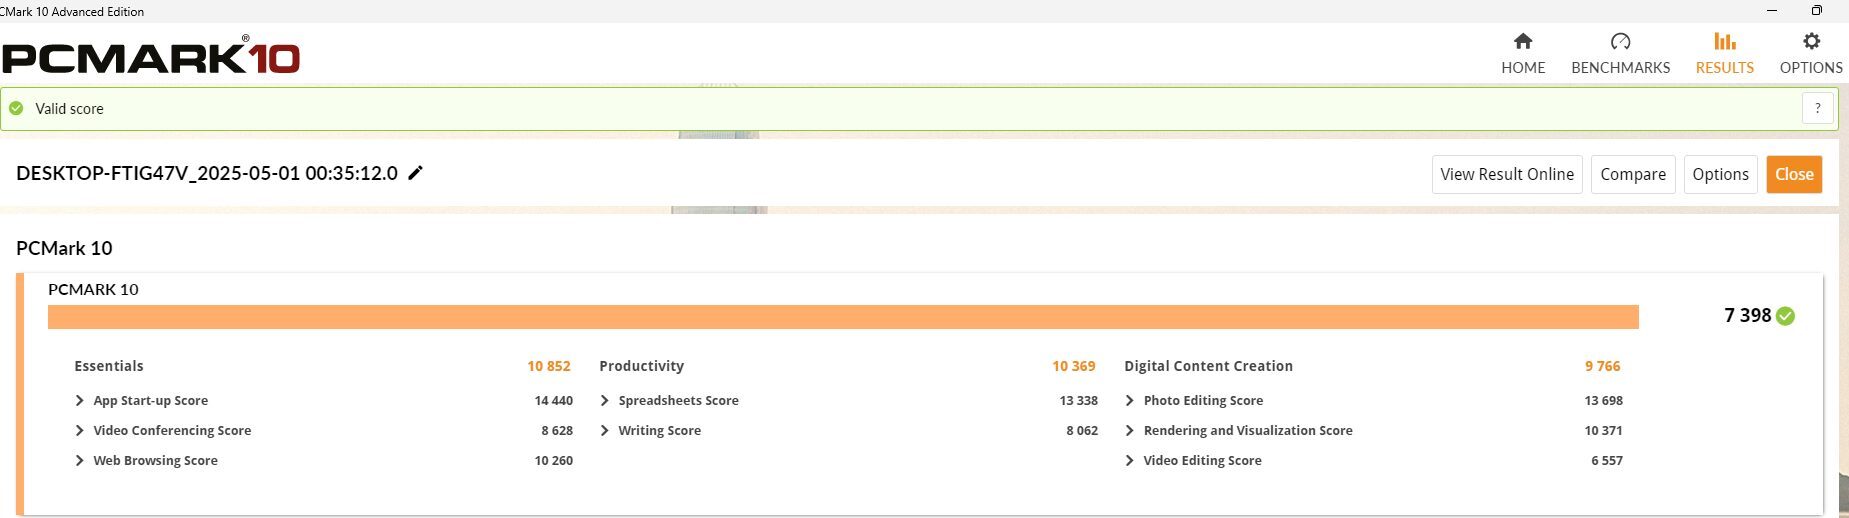Click the green Valid score check icon
Screen dimensions: 1849x518
point(16,108)
